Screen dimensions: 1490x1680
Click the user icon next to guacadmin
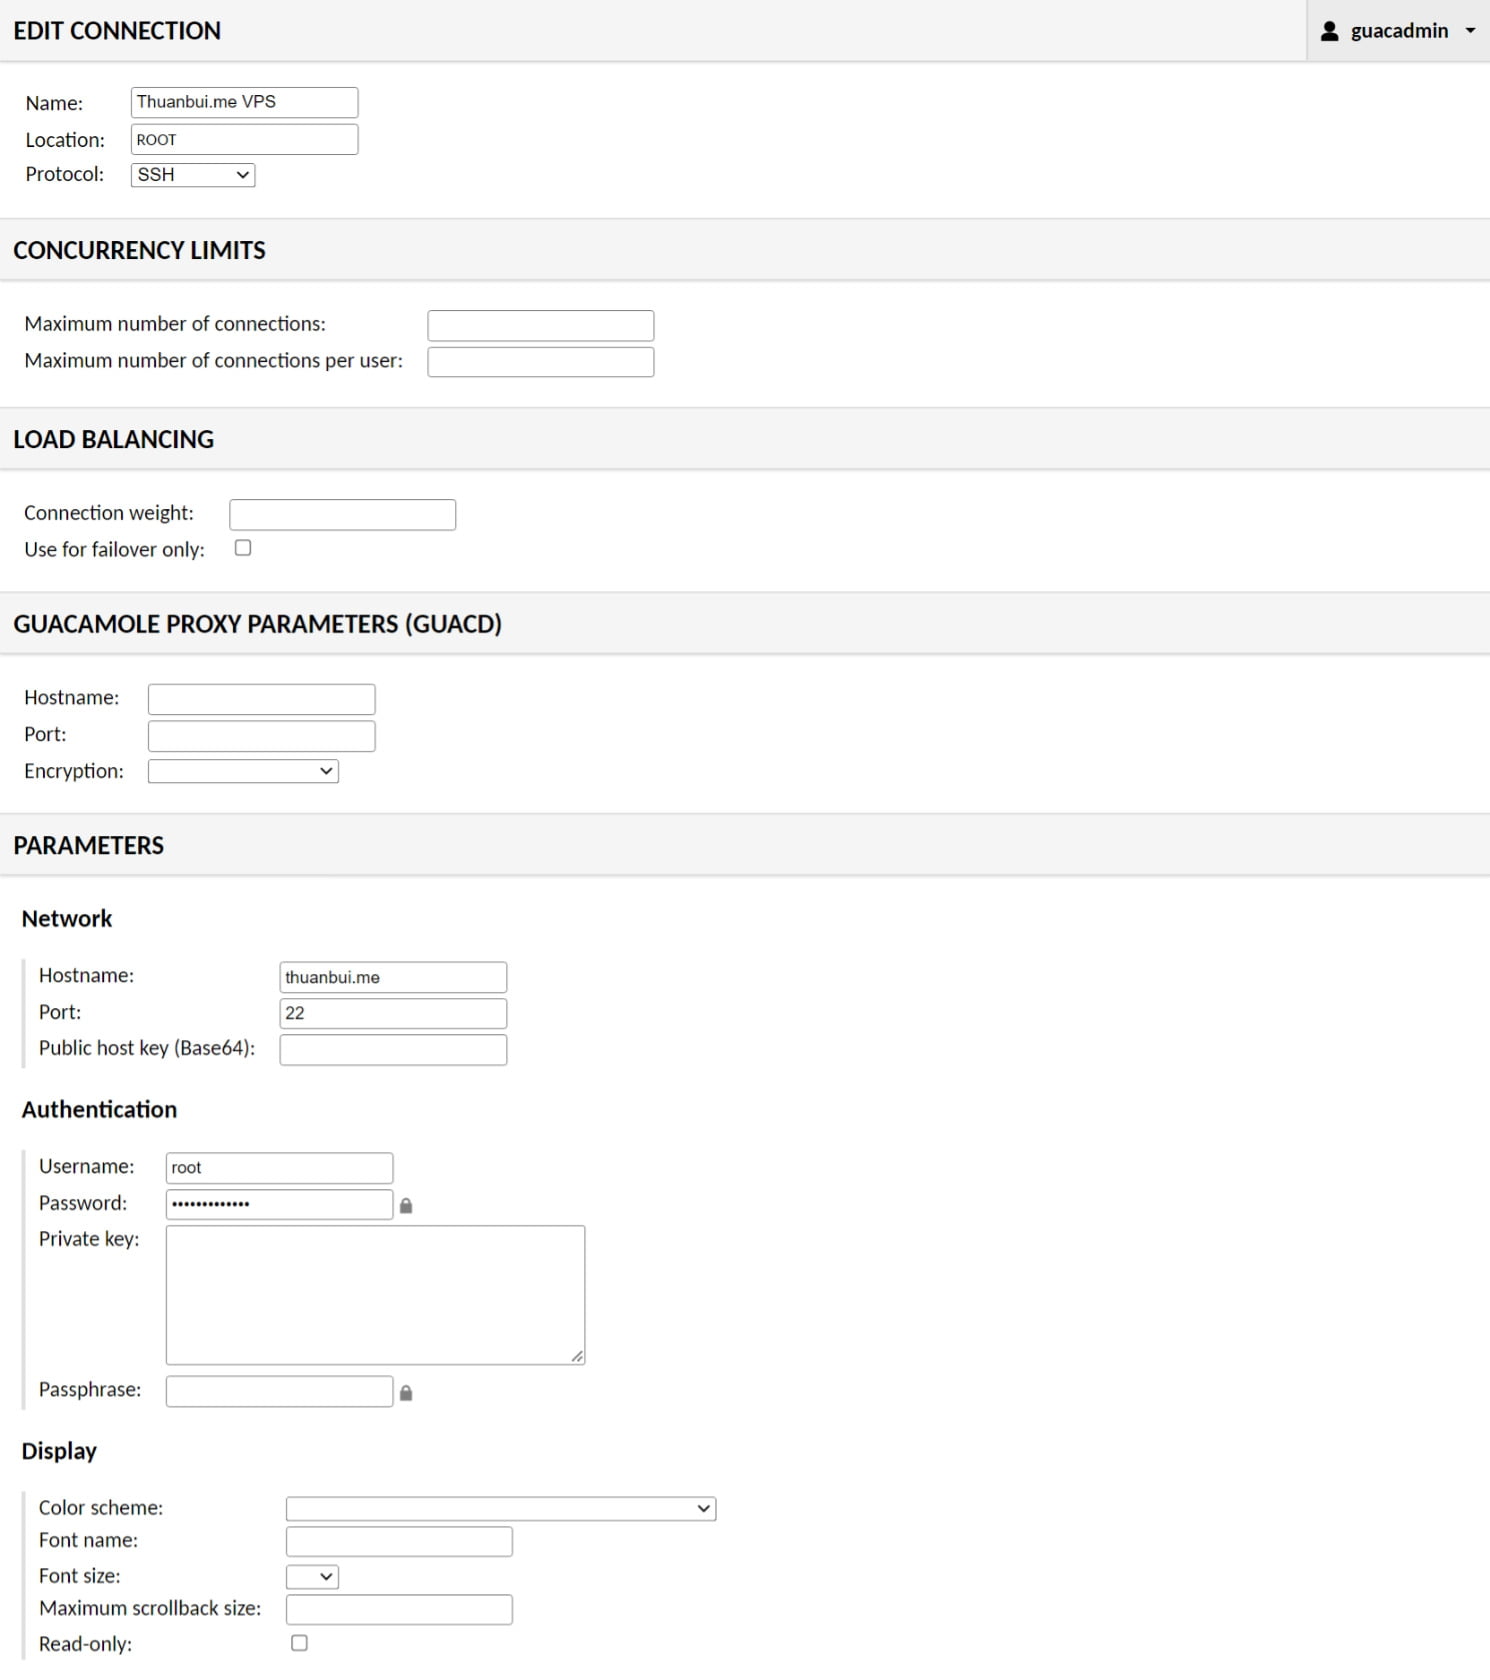1329,31
